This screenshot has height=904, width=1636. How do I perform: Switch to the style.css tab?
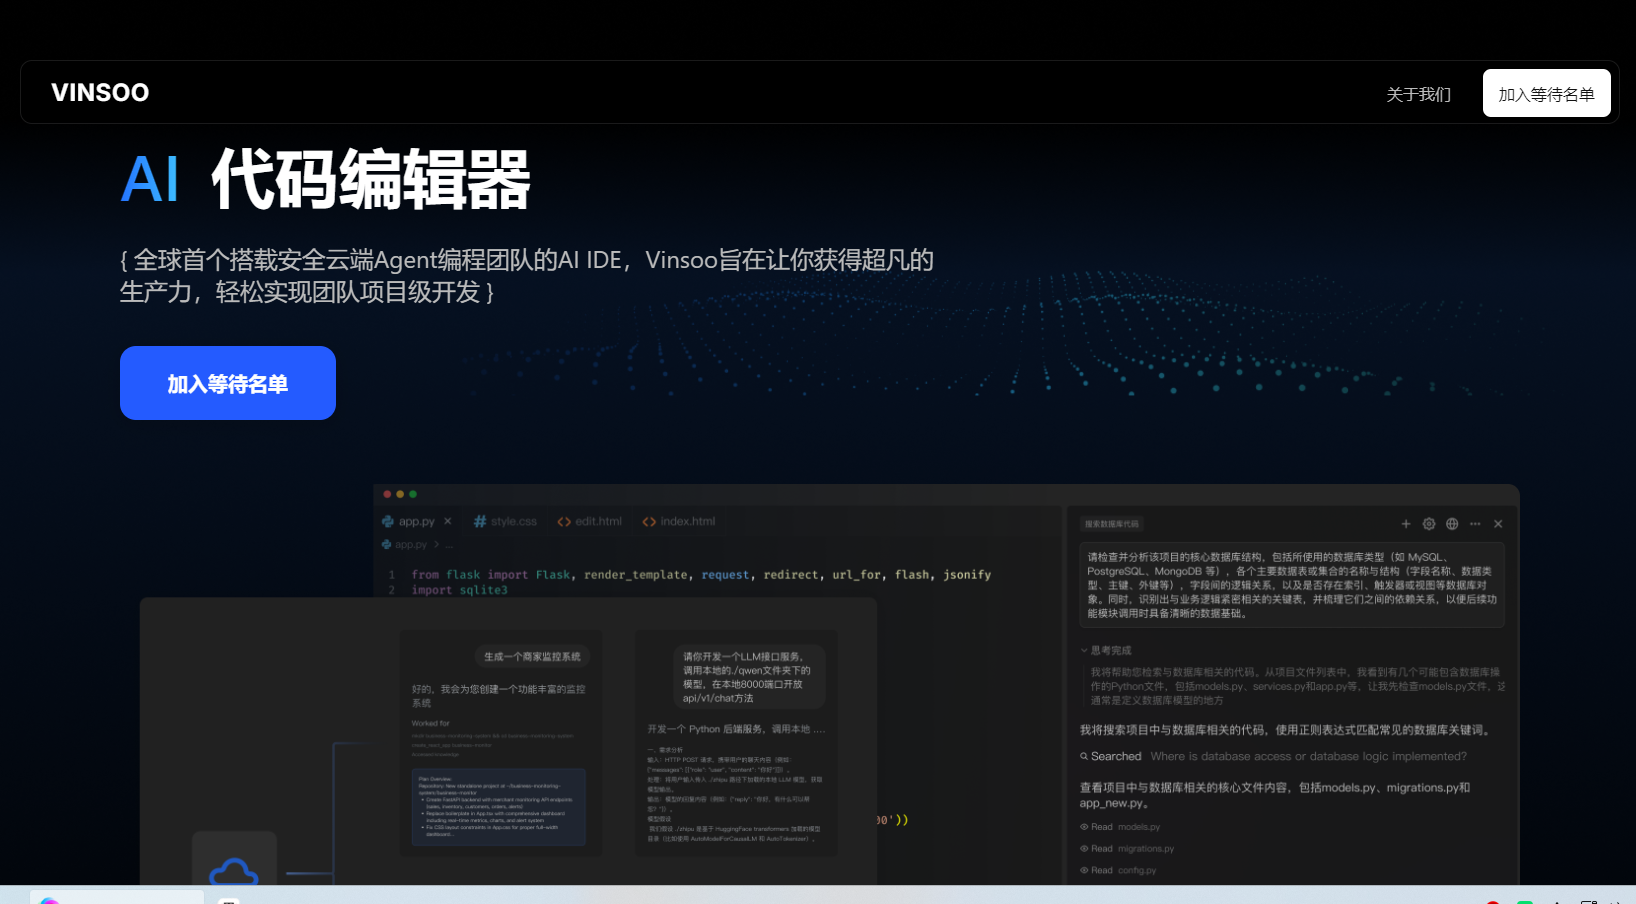click(x=506, y=522)
